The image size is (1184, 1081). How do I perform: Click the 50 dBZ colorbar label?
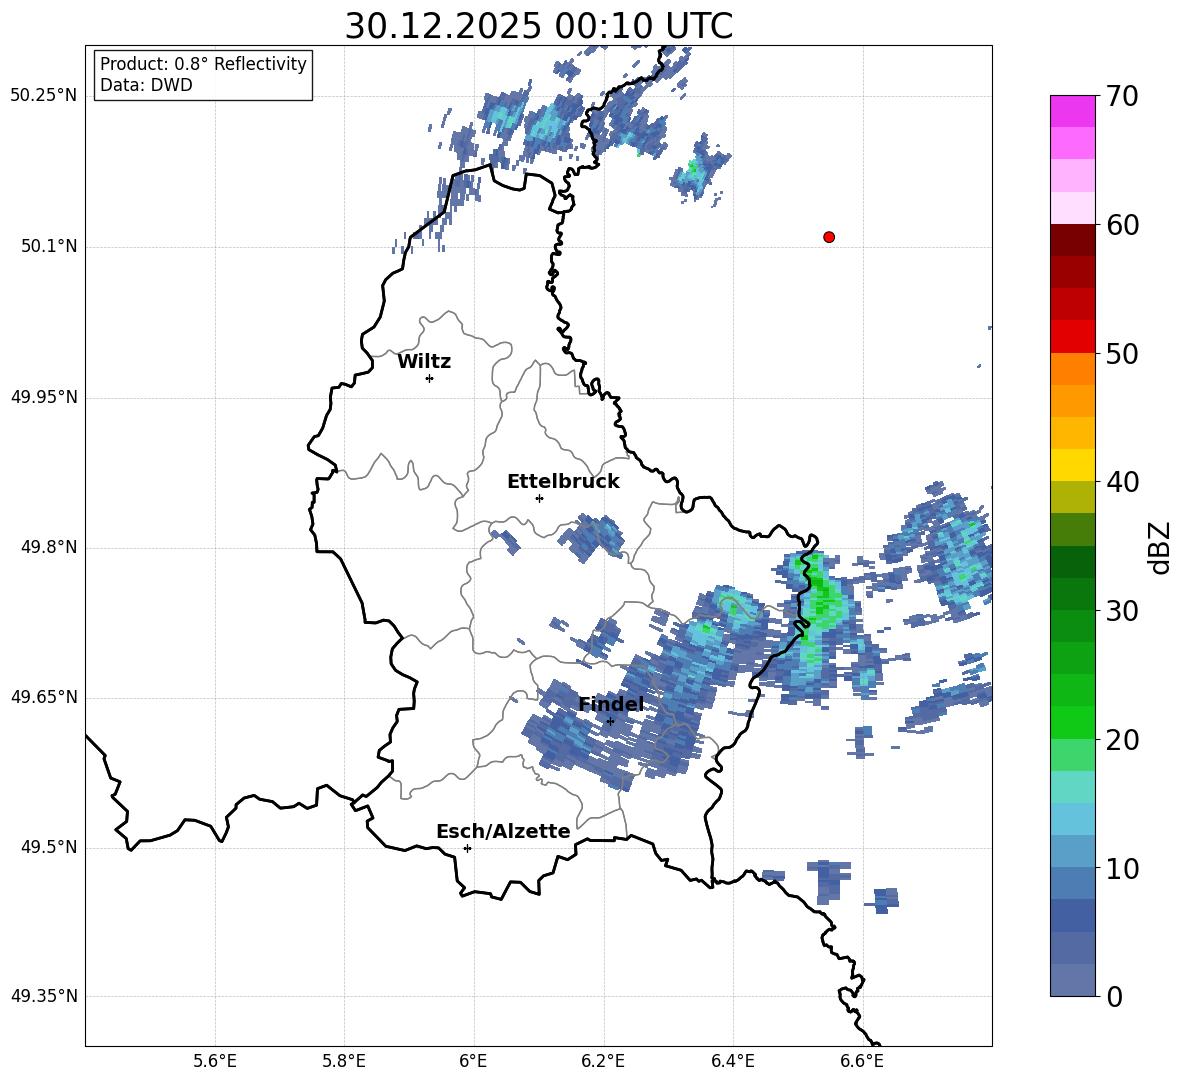(1121, 353)
